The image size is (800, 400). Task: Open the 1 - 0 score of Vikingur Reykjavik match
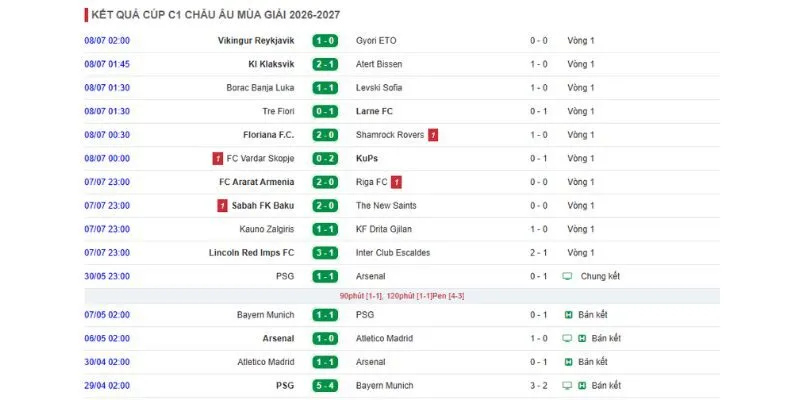(325, 40)
